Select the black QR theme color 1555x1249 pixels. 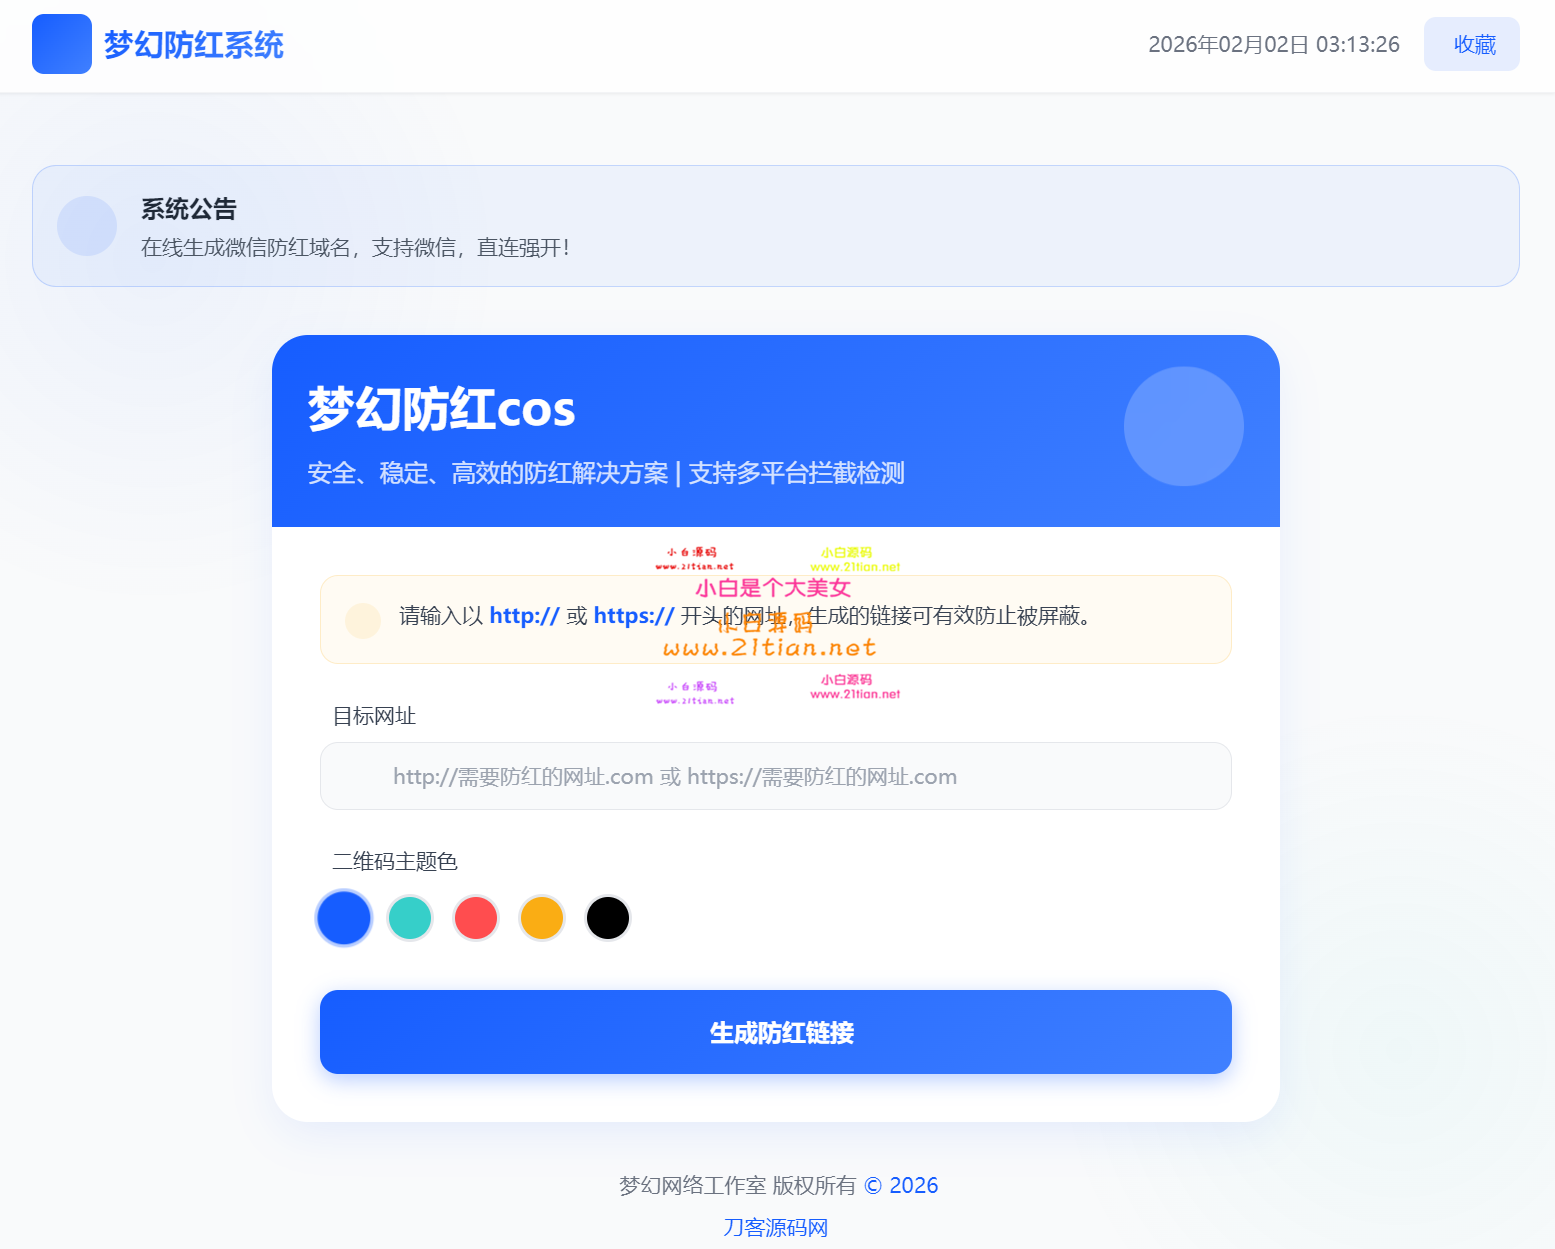(608, 918)
